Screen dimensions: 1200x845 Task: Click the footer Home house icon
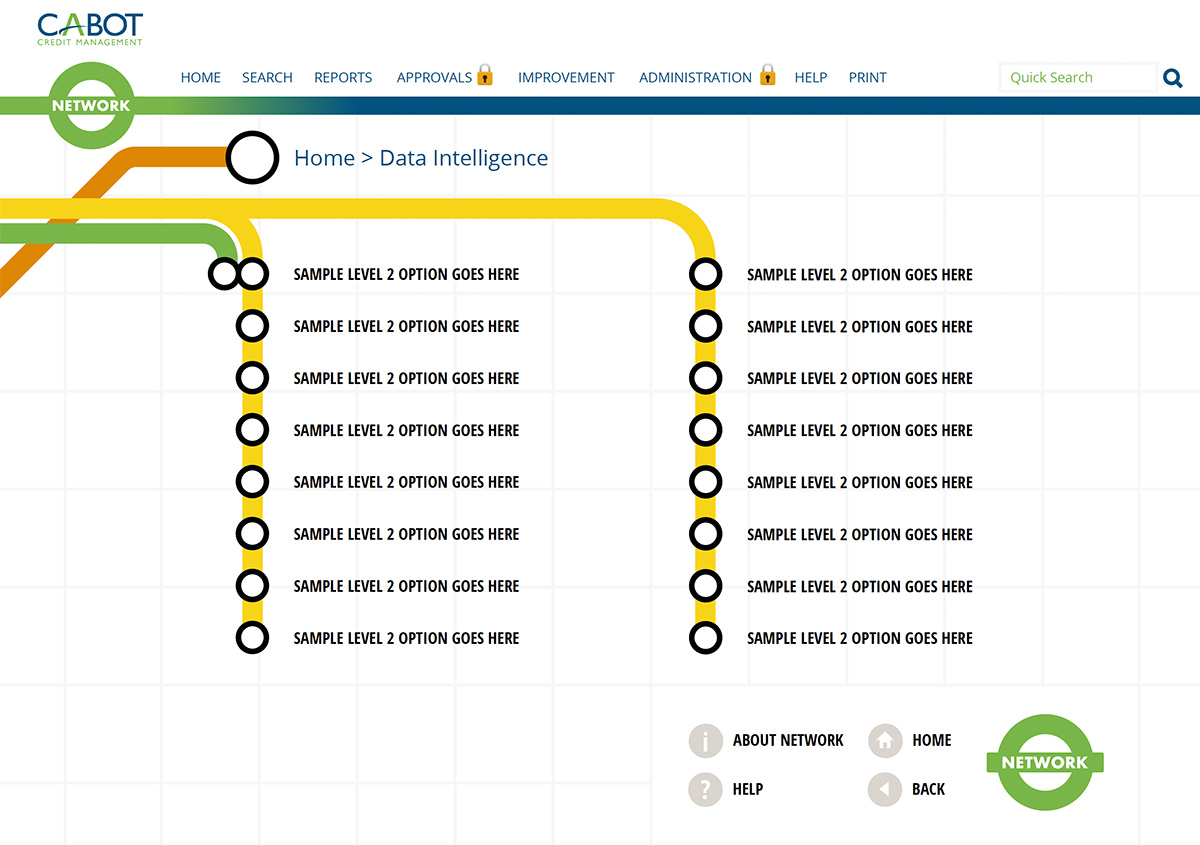click(x=885, y=741)
